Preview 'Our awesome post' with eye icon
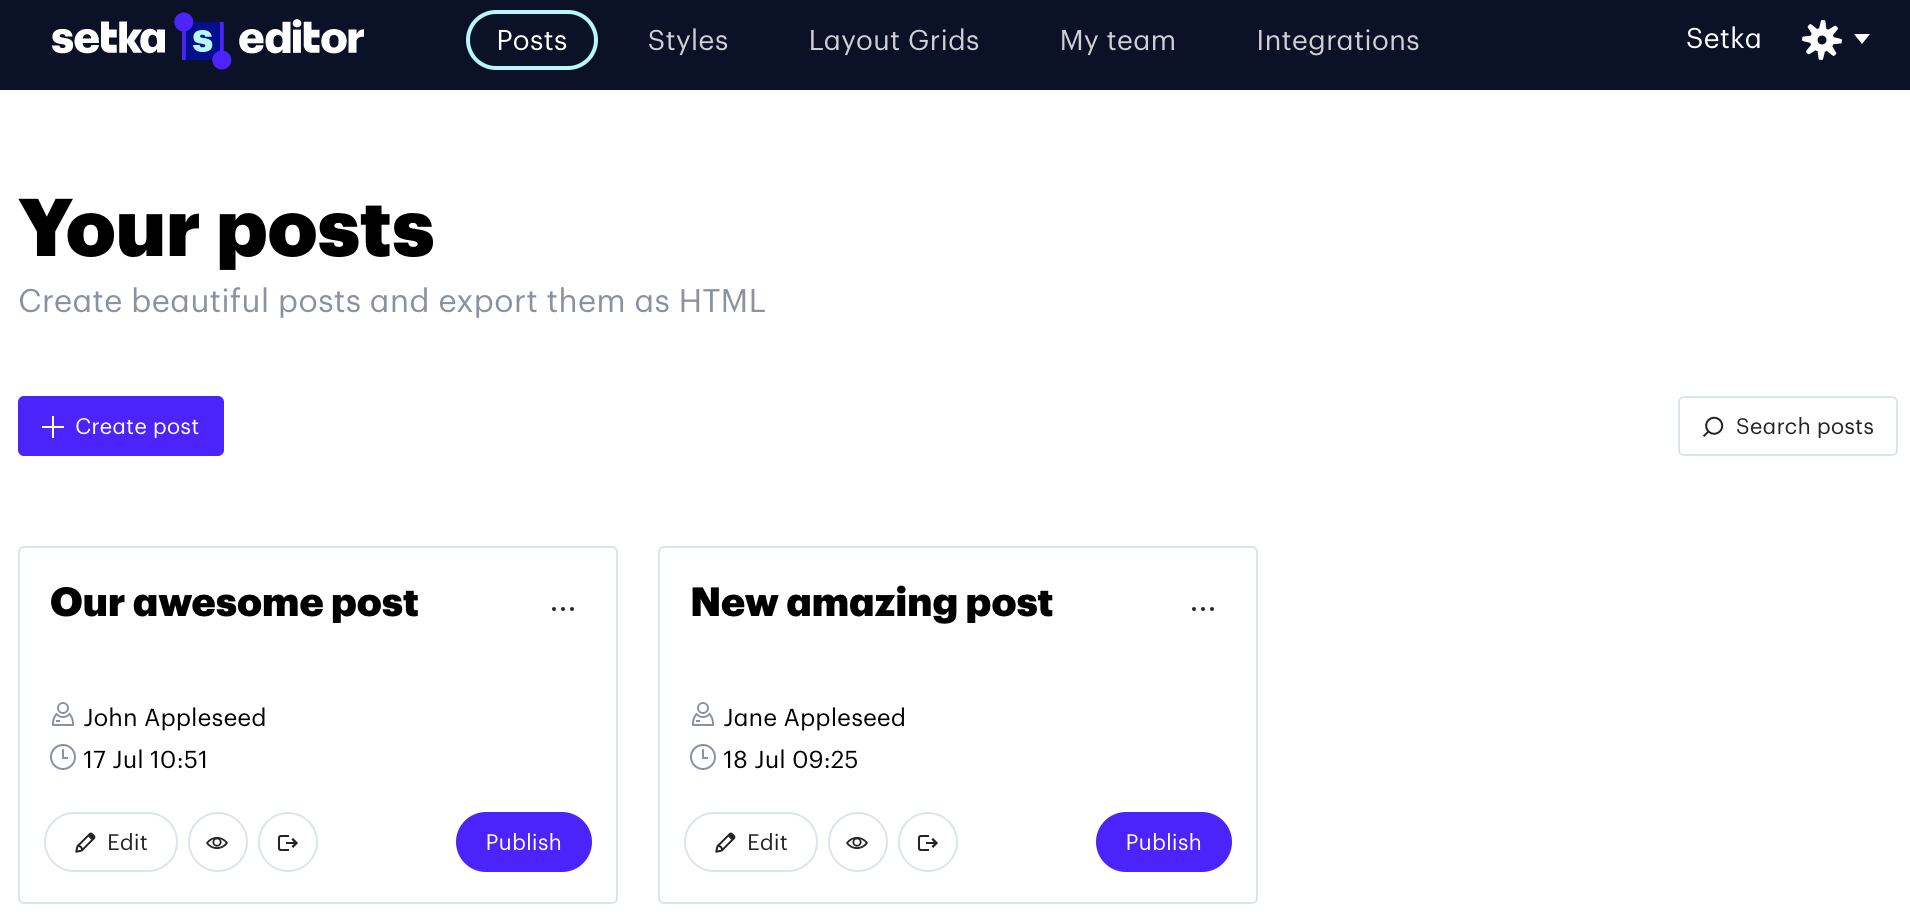Screen dimensions: 1910x920 click(x=217, y=843)
